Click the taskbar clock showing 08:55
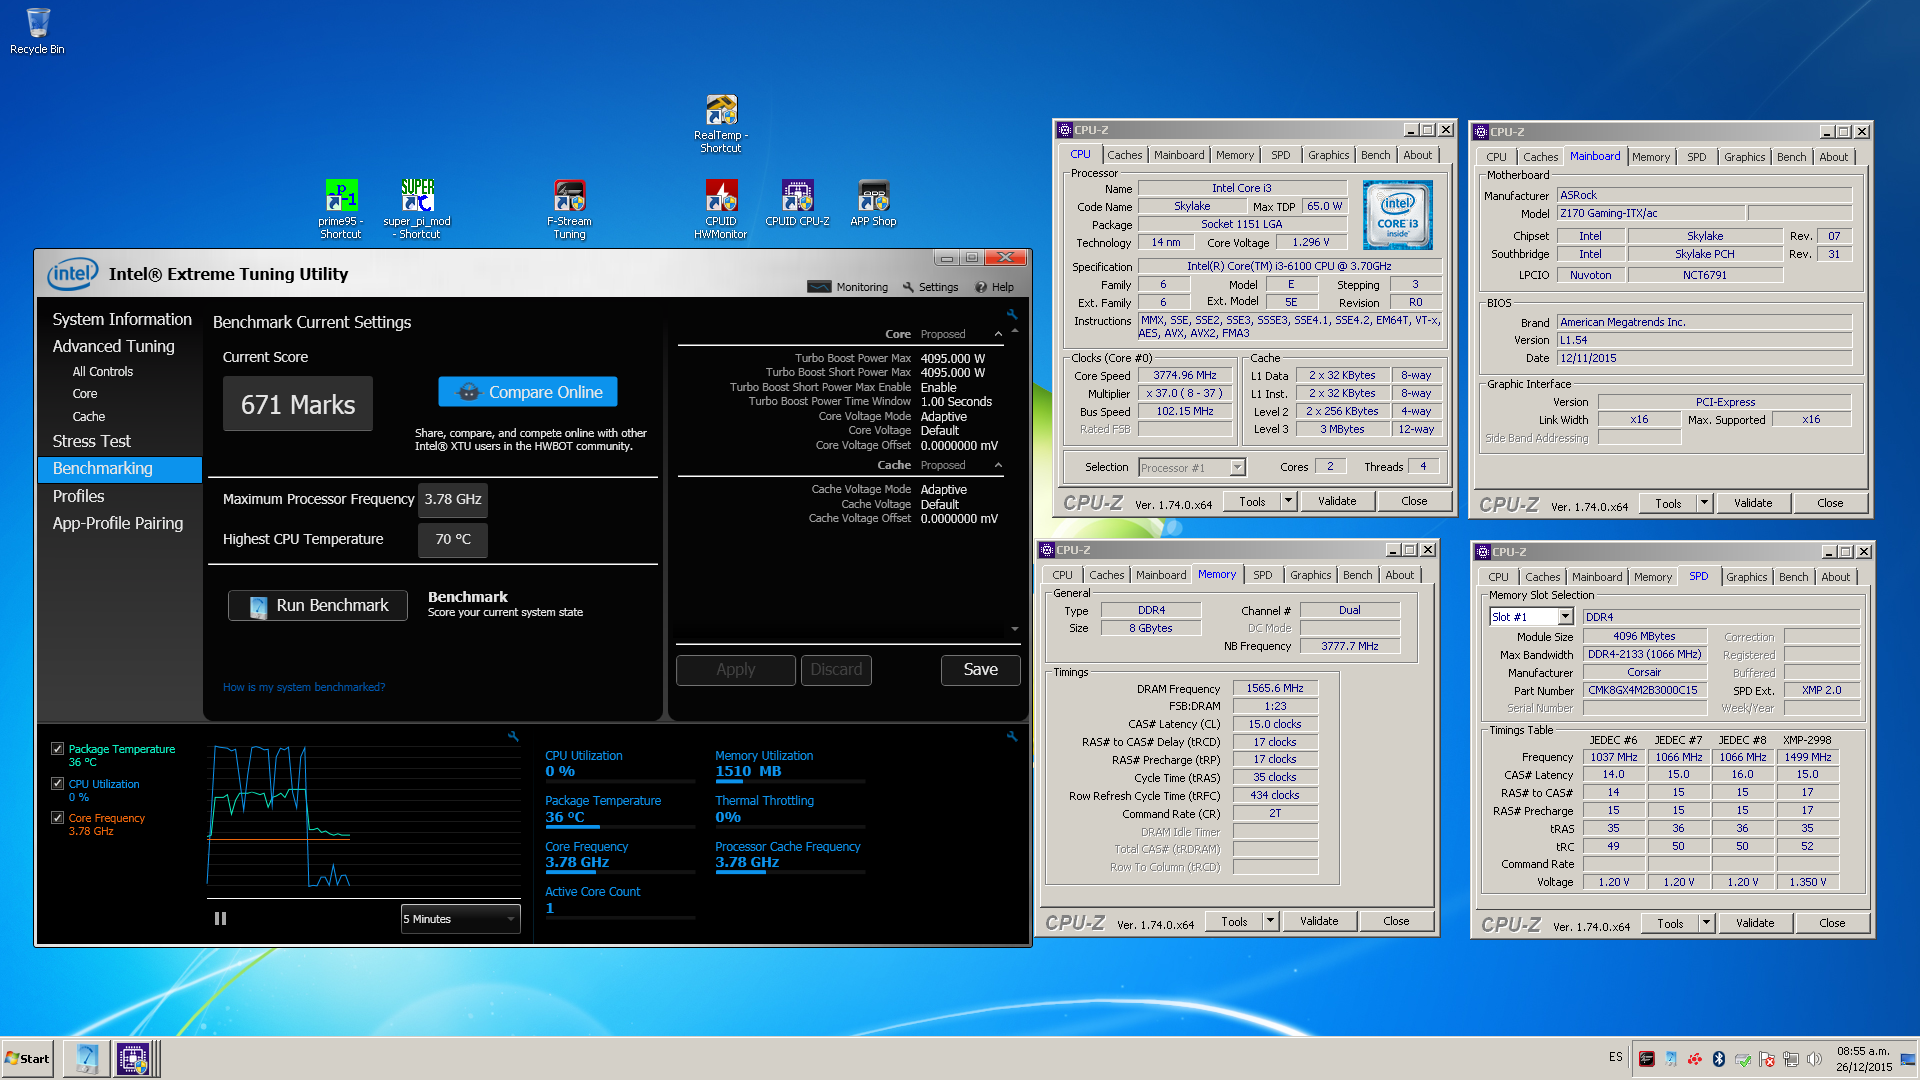This screenshot has width=1920, height=1080. coord(1863,1058)
